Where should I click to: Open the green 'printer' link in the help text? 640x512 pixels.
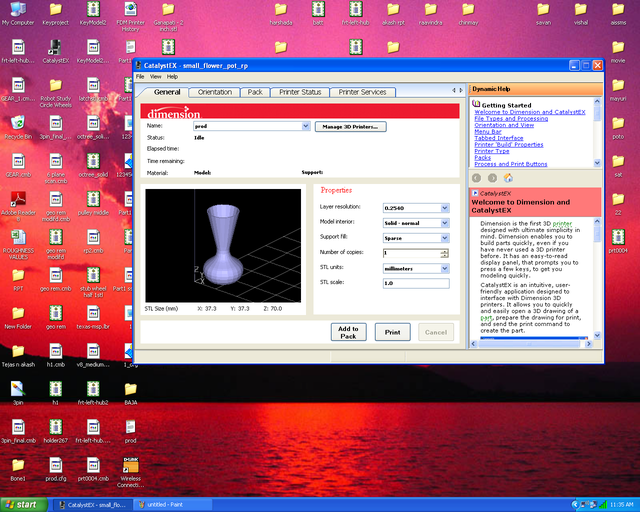(x=562, y=223)
